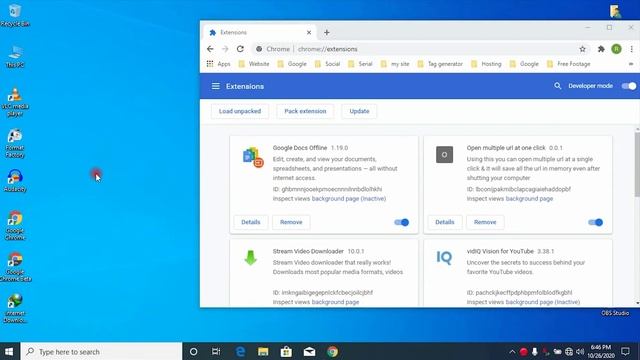
Task: Open Mail app from taskbar
Action: coord(309,351)
